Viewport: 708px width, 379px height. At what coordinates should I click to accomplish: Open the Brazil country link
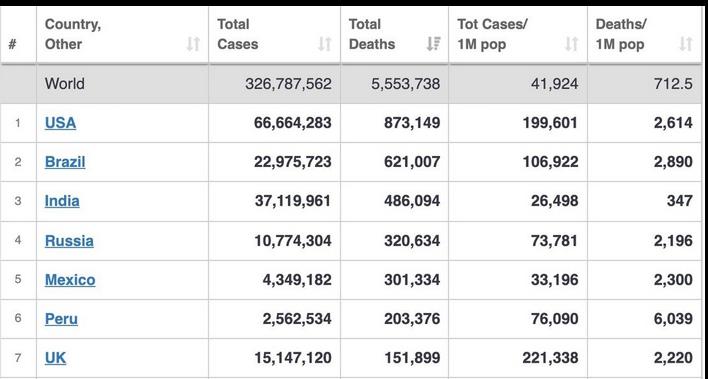[65, 162]
